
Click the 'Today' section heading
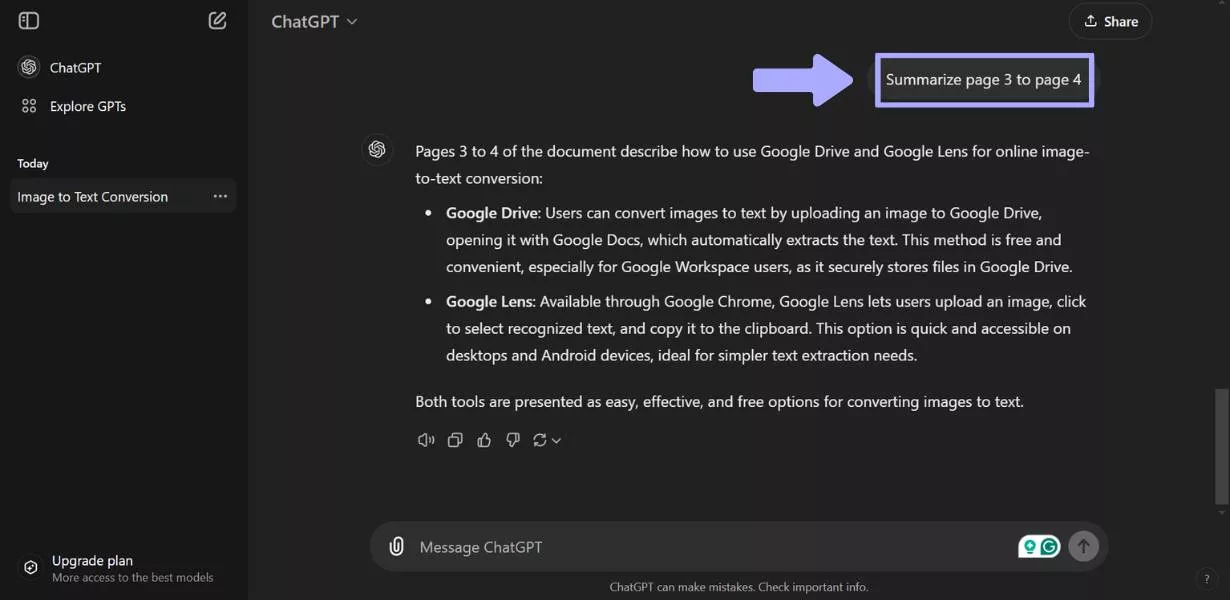(33, 163)
